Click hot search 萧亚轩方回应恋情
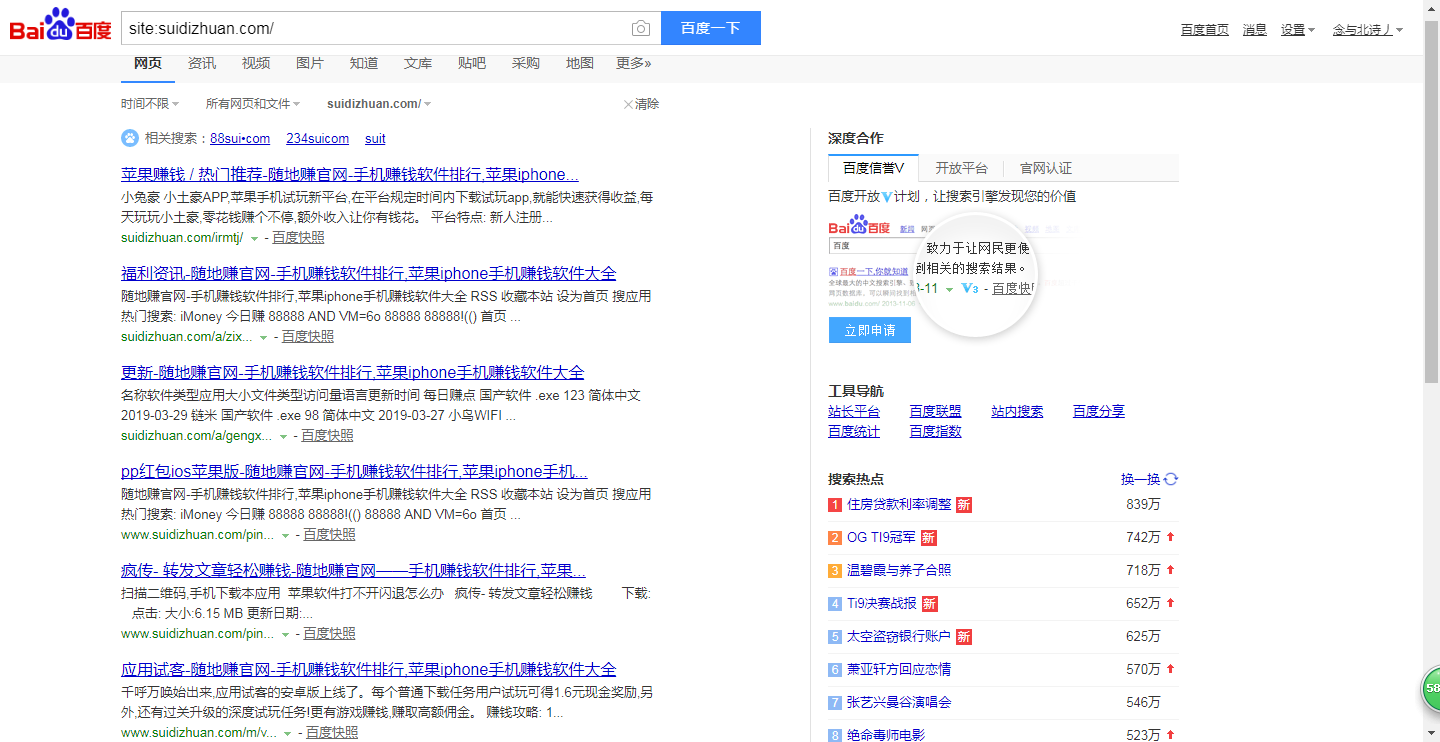This screenshot has width=1440, height=742. pyautogui.click(x=899, y=670)
